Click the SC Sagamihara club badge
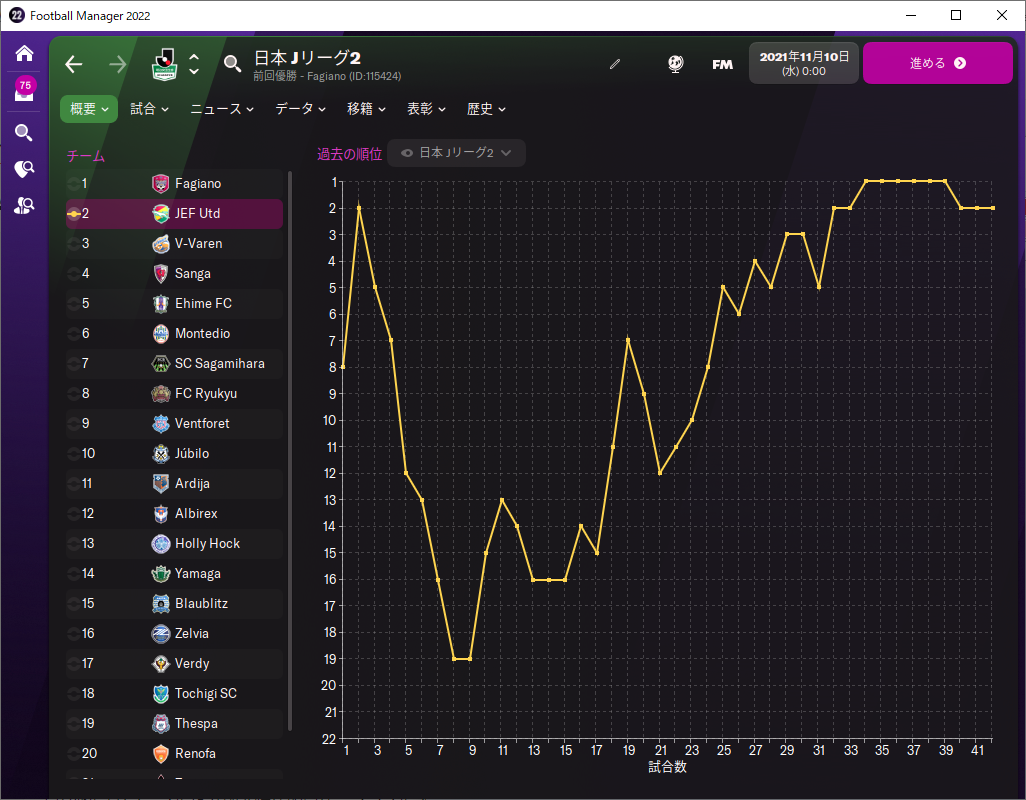Viewport: 1026px width, 800px height. click(160, 364)
